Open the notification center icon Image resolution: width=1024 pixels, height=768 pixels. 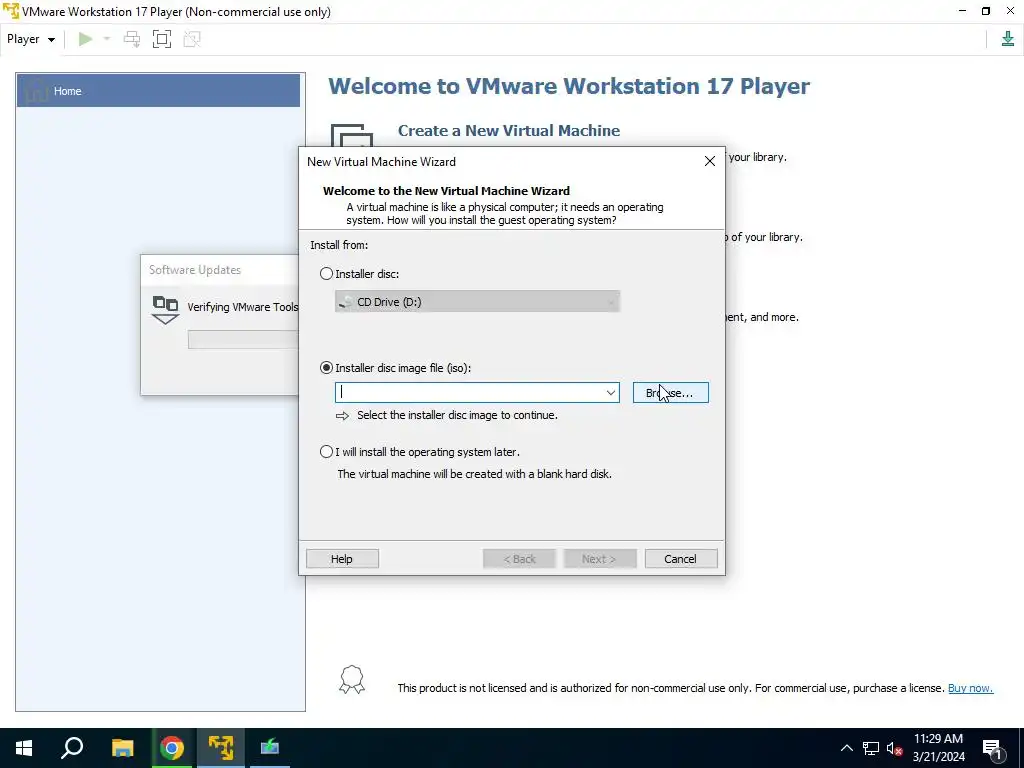[x=993, y=748]
